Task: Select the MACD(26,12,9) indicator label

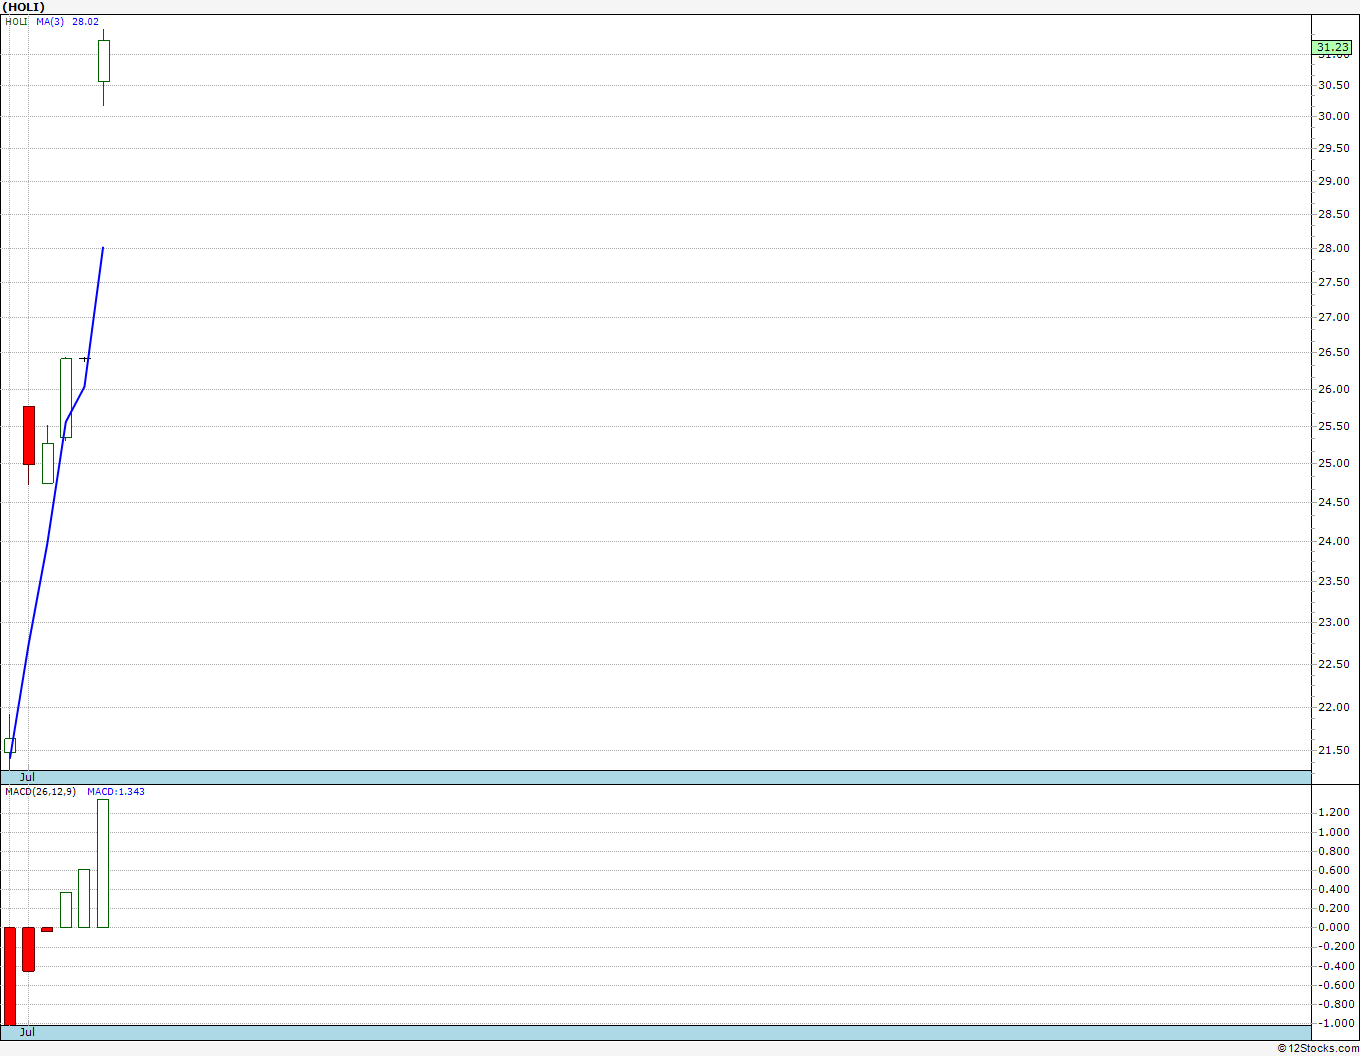Action: click(40, 792)
